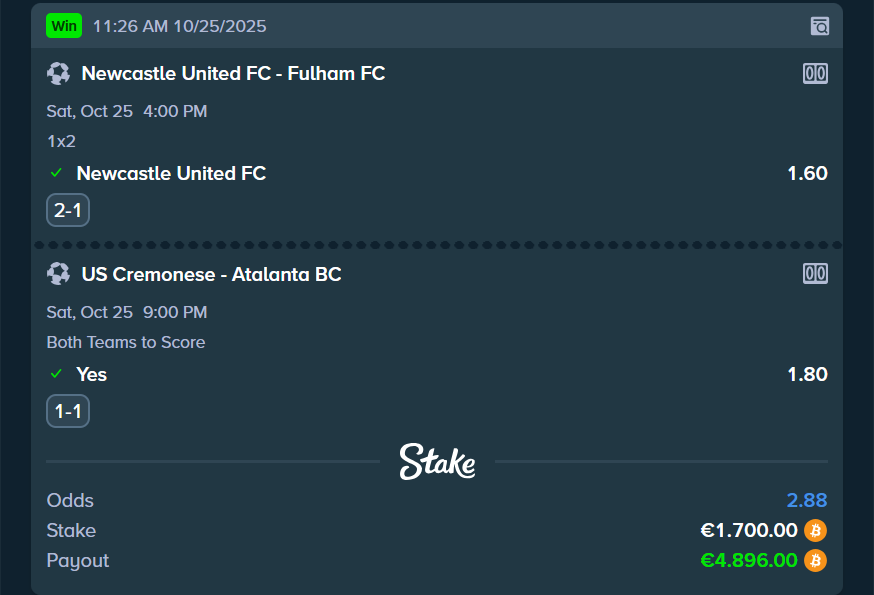Click the €4.896.00 payout amount

tap(749, 560)
